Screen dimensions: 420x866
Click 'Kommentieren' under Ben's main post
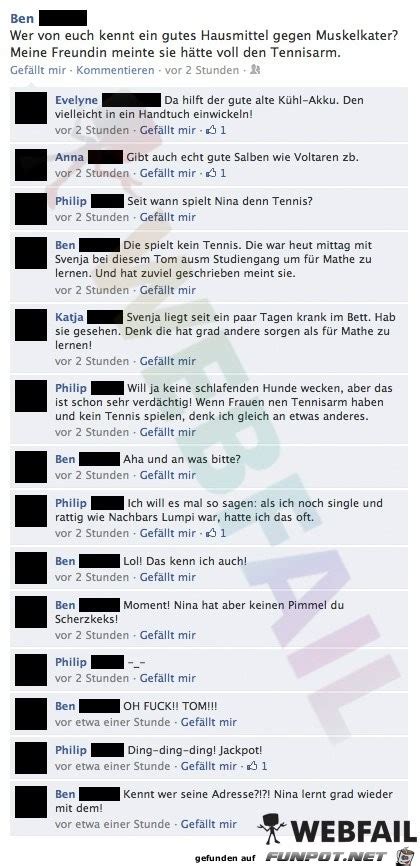coord(115,71)
